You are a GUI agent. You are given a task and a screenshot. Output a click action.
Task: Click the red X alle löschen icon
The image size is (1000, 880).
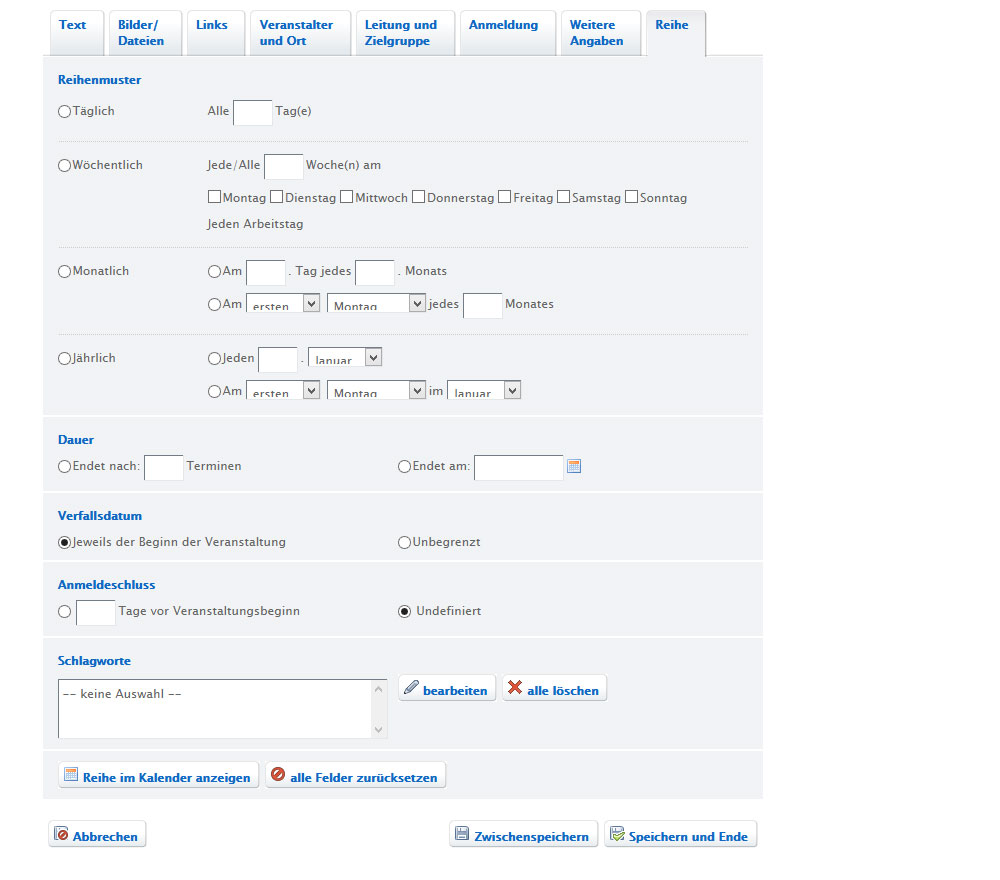click(515, 687)
